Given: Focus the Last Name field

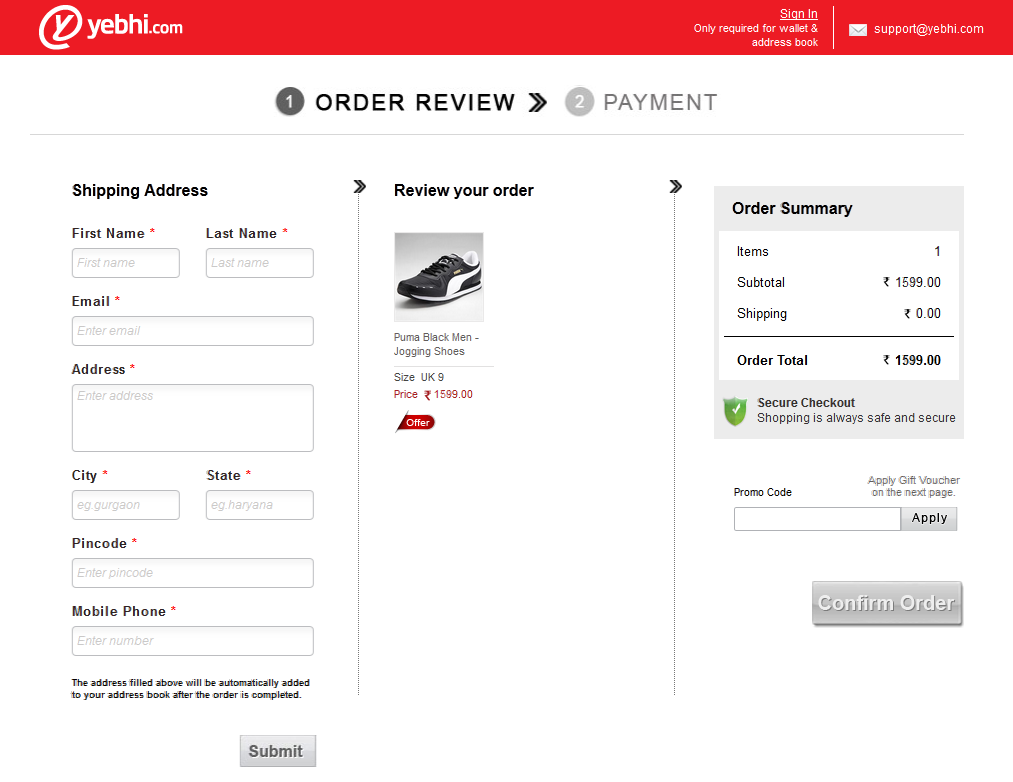Looking at the screenshot, I should click(260, 263).
